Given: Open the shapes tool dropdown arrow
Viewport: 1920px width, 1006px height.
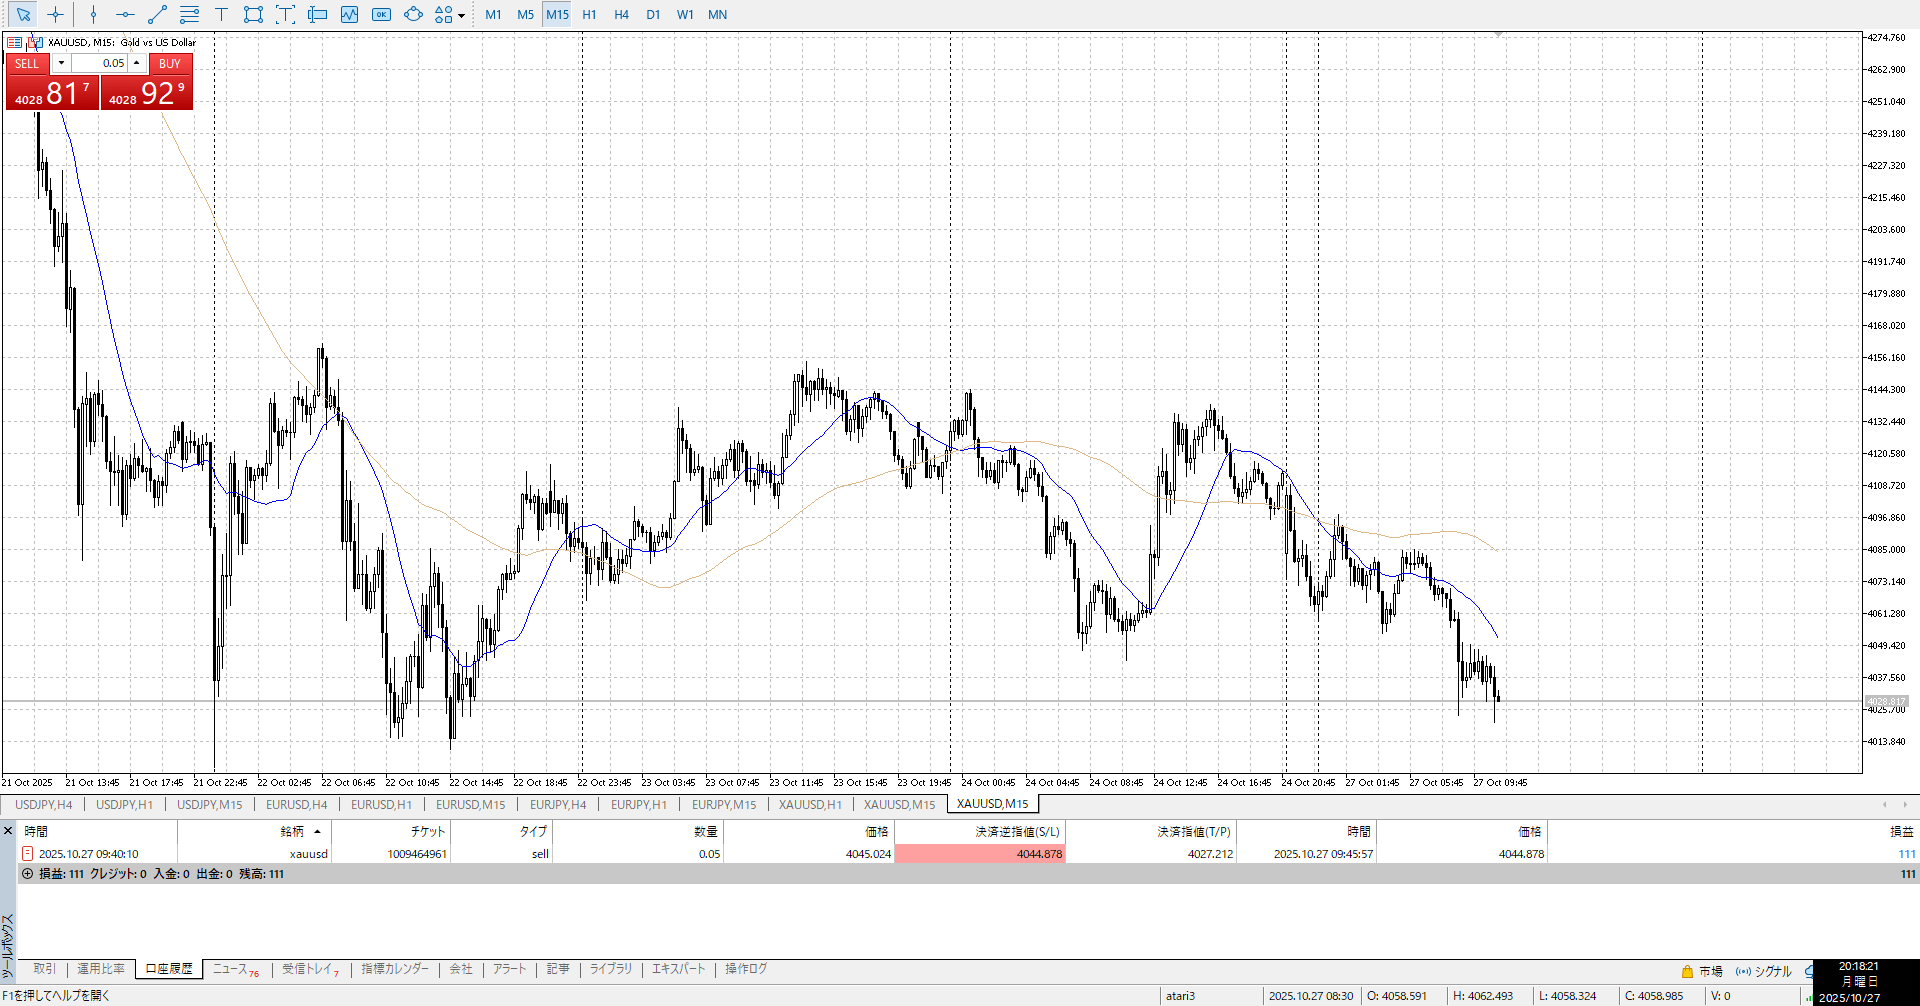Looking at the screenshot, I should tap(461, 15).
